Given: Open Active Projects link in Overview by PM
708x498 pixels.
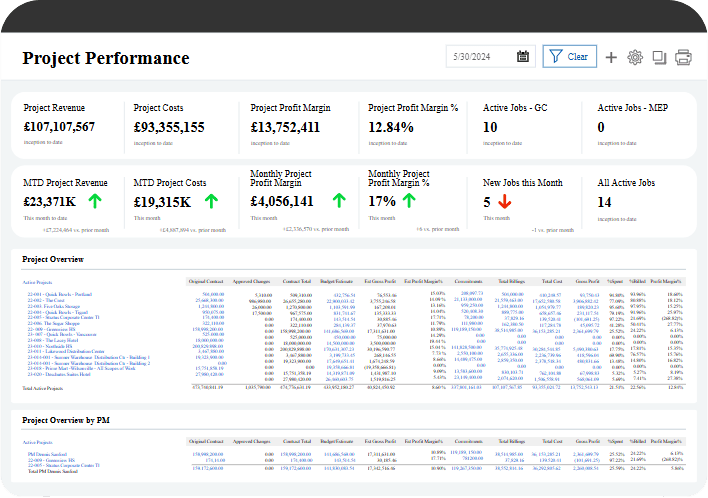Looking at the screenshot, I should [x=37, y=442].
